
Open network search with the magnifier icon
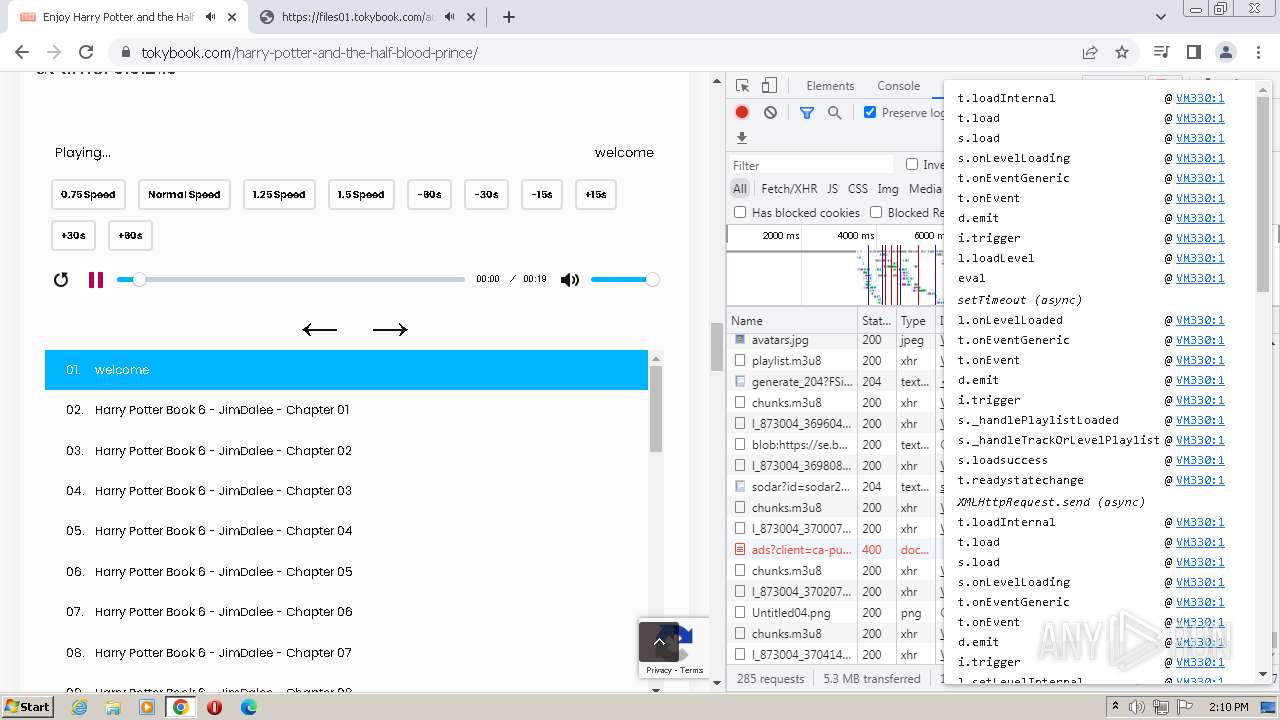pyautogui.click(x=835, y=113)
